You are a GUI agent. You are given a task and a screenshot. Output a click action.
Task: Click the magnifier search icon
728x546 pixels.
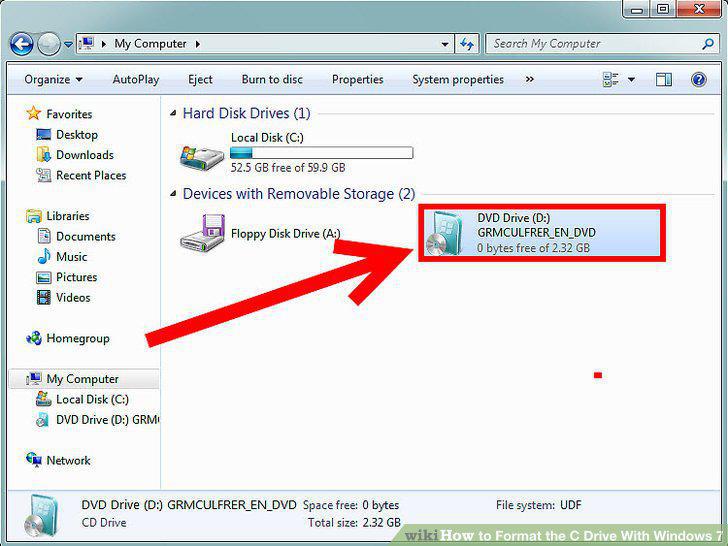(x=708, y=44)
